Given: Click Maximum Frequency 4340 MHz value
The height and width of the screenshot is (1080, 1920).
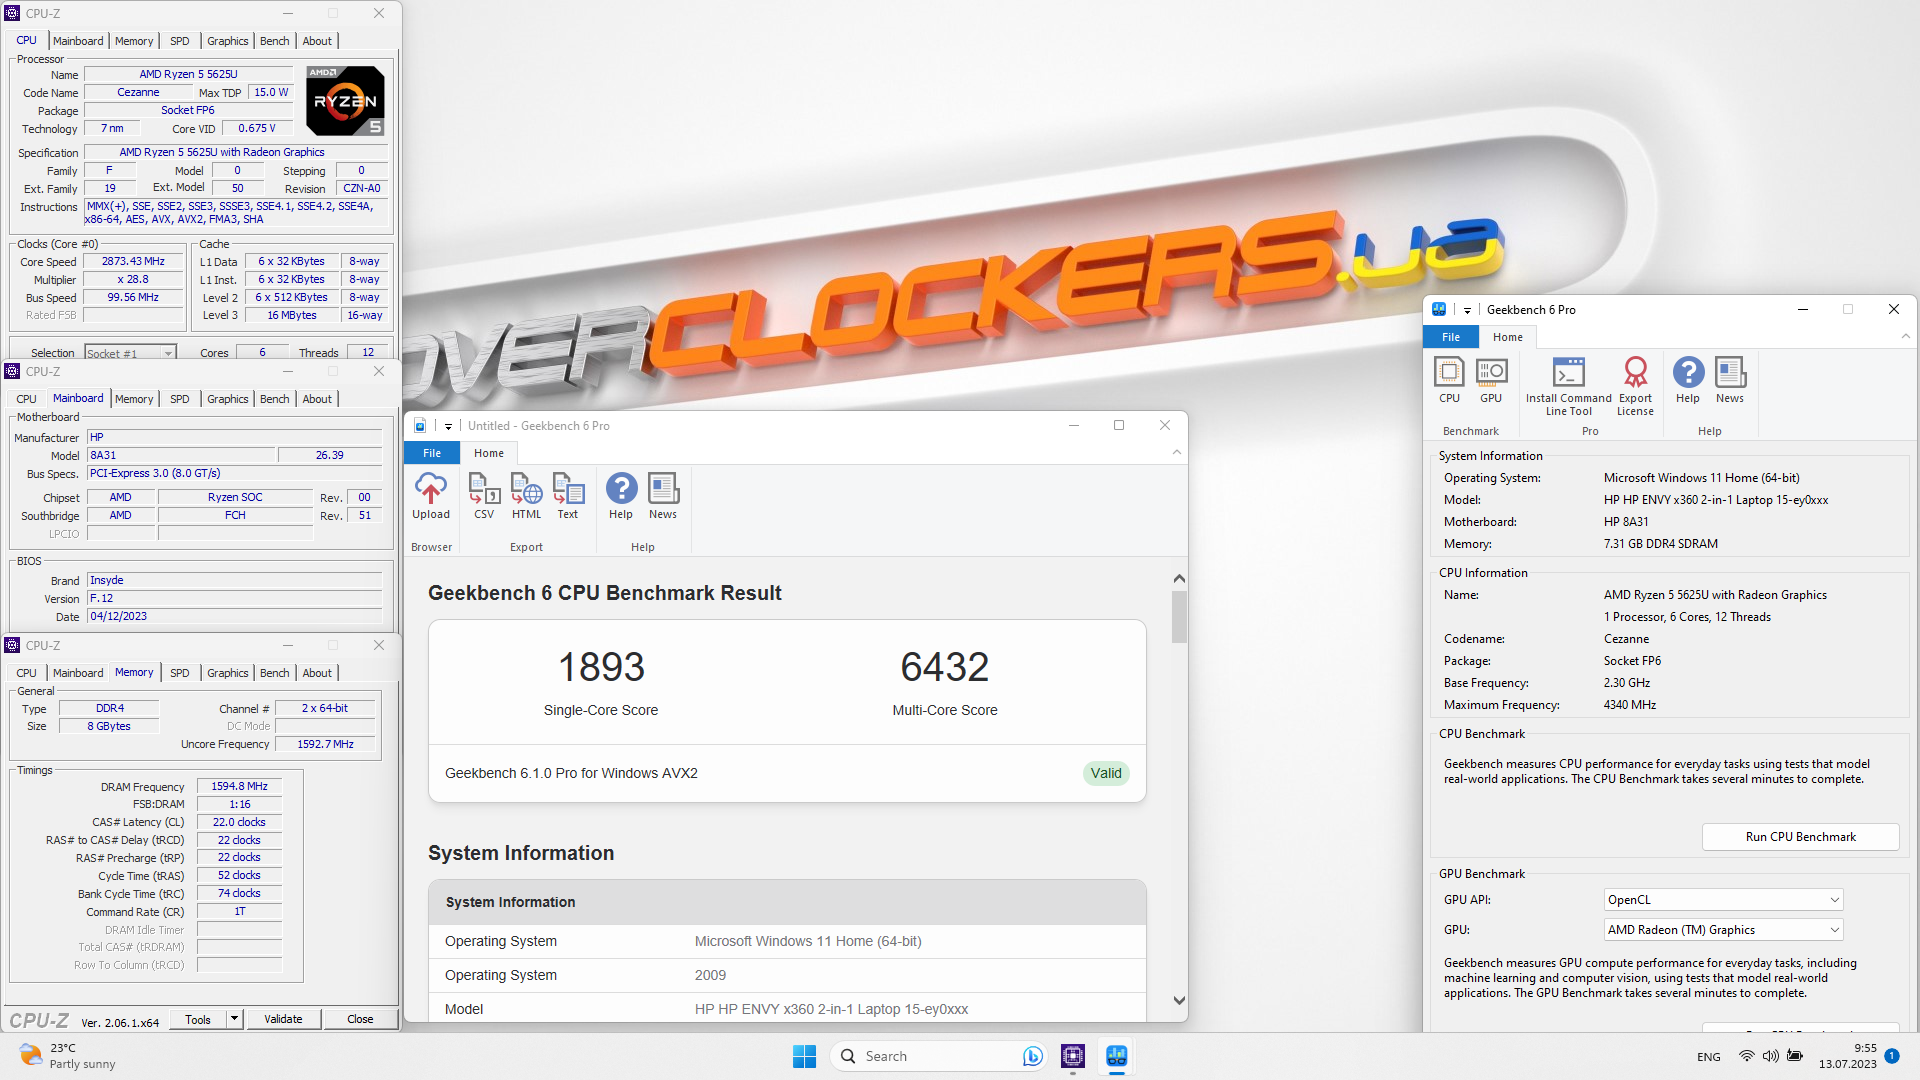Looking at the screenshot, I should 1630,705.
